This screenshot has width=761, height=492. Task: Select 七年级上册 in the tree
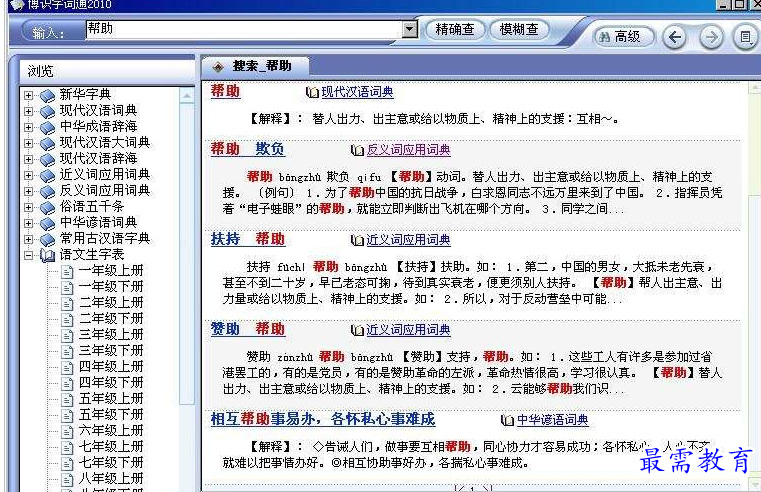coord(111,447)
